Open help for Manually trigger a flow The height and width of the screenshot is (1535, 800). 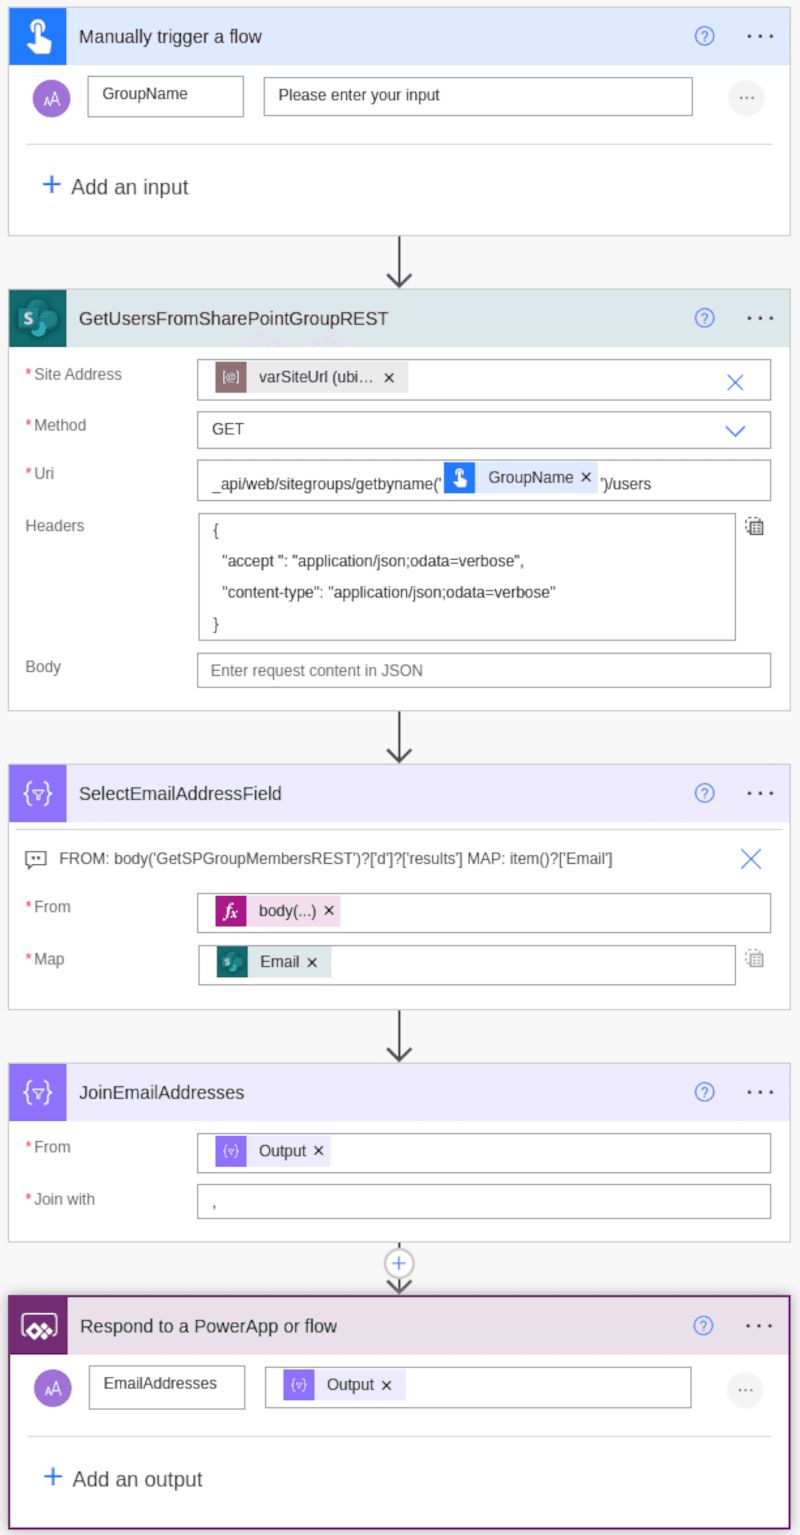pyautogui.click(x=704, y=36)
